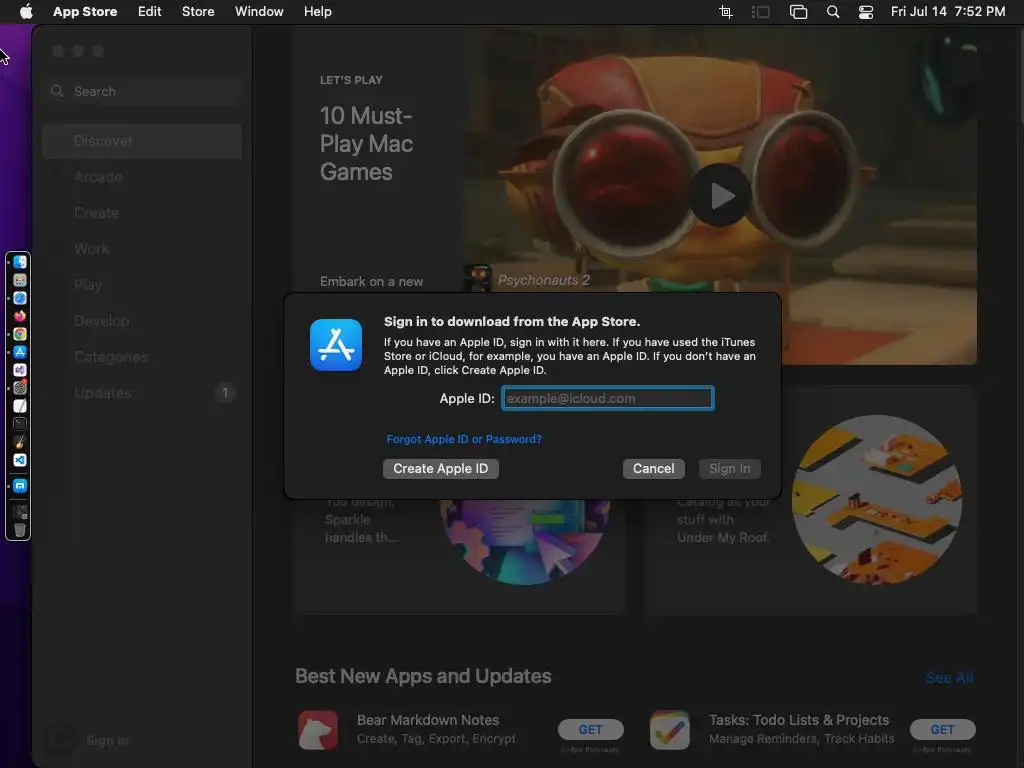Open Visual Studio from the dock
Image resolution: width=1024 pixels, height=768 pixels.
pyautogui.click(x=20, y=370)
